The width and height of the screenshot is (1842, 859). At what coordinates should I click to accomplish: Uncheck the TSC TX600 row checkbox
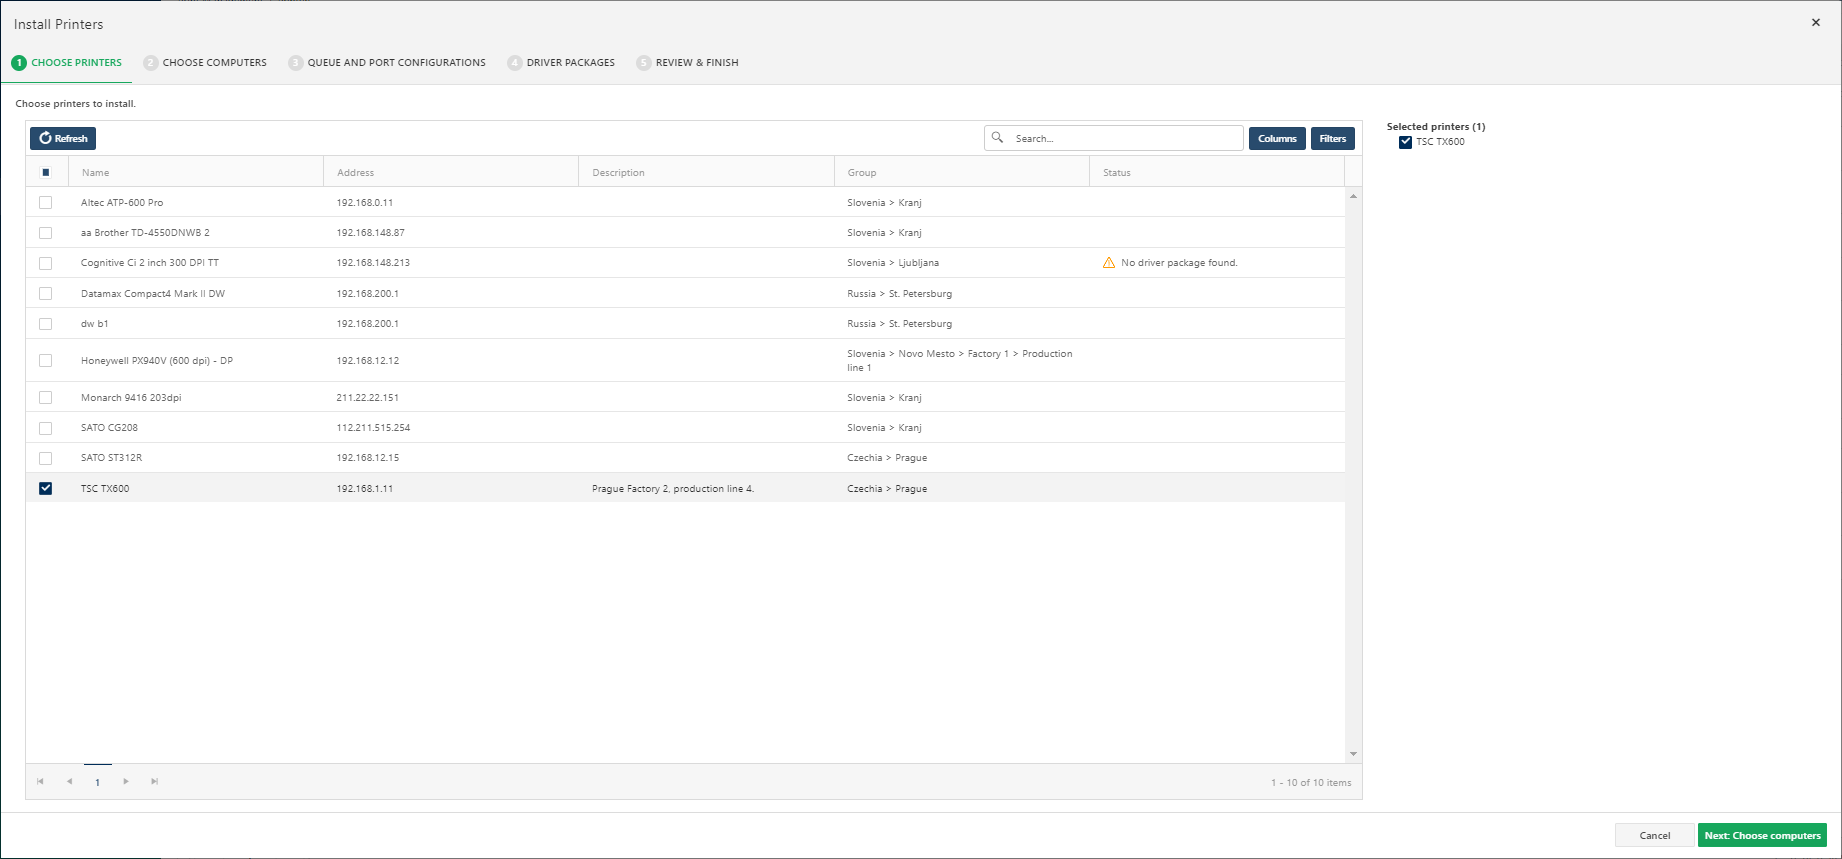coord(45,488)
